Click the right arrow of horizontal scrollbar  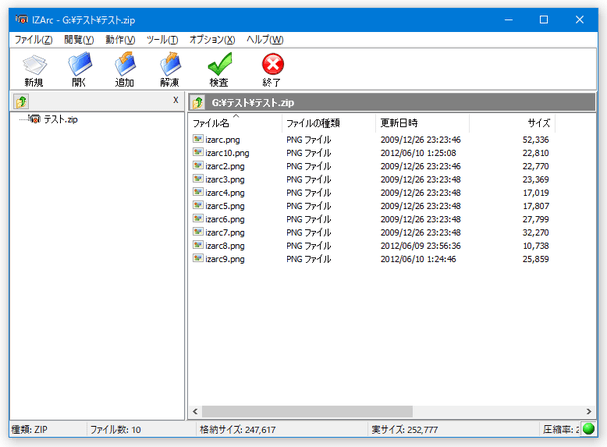click(589, 411)
